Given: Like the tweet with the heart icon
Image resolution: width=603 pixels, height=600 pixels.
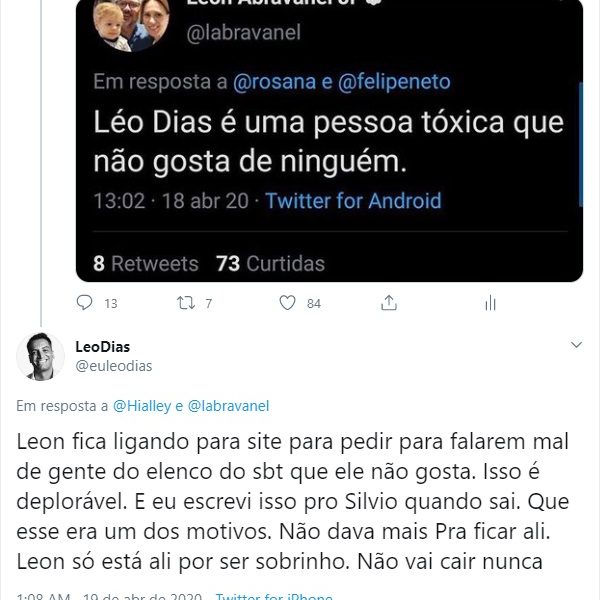Looking at the screenshot, I should (288, 303).
